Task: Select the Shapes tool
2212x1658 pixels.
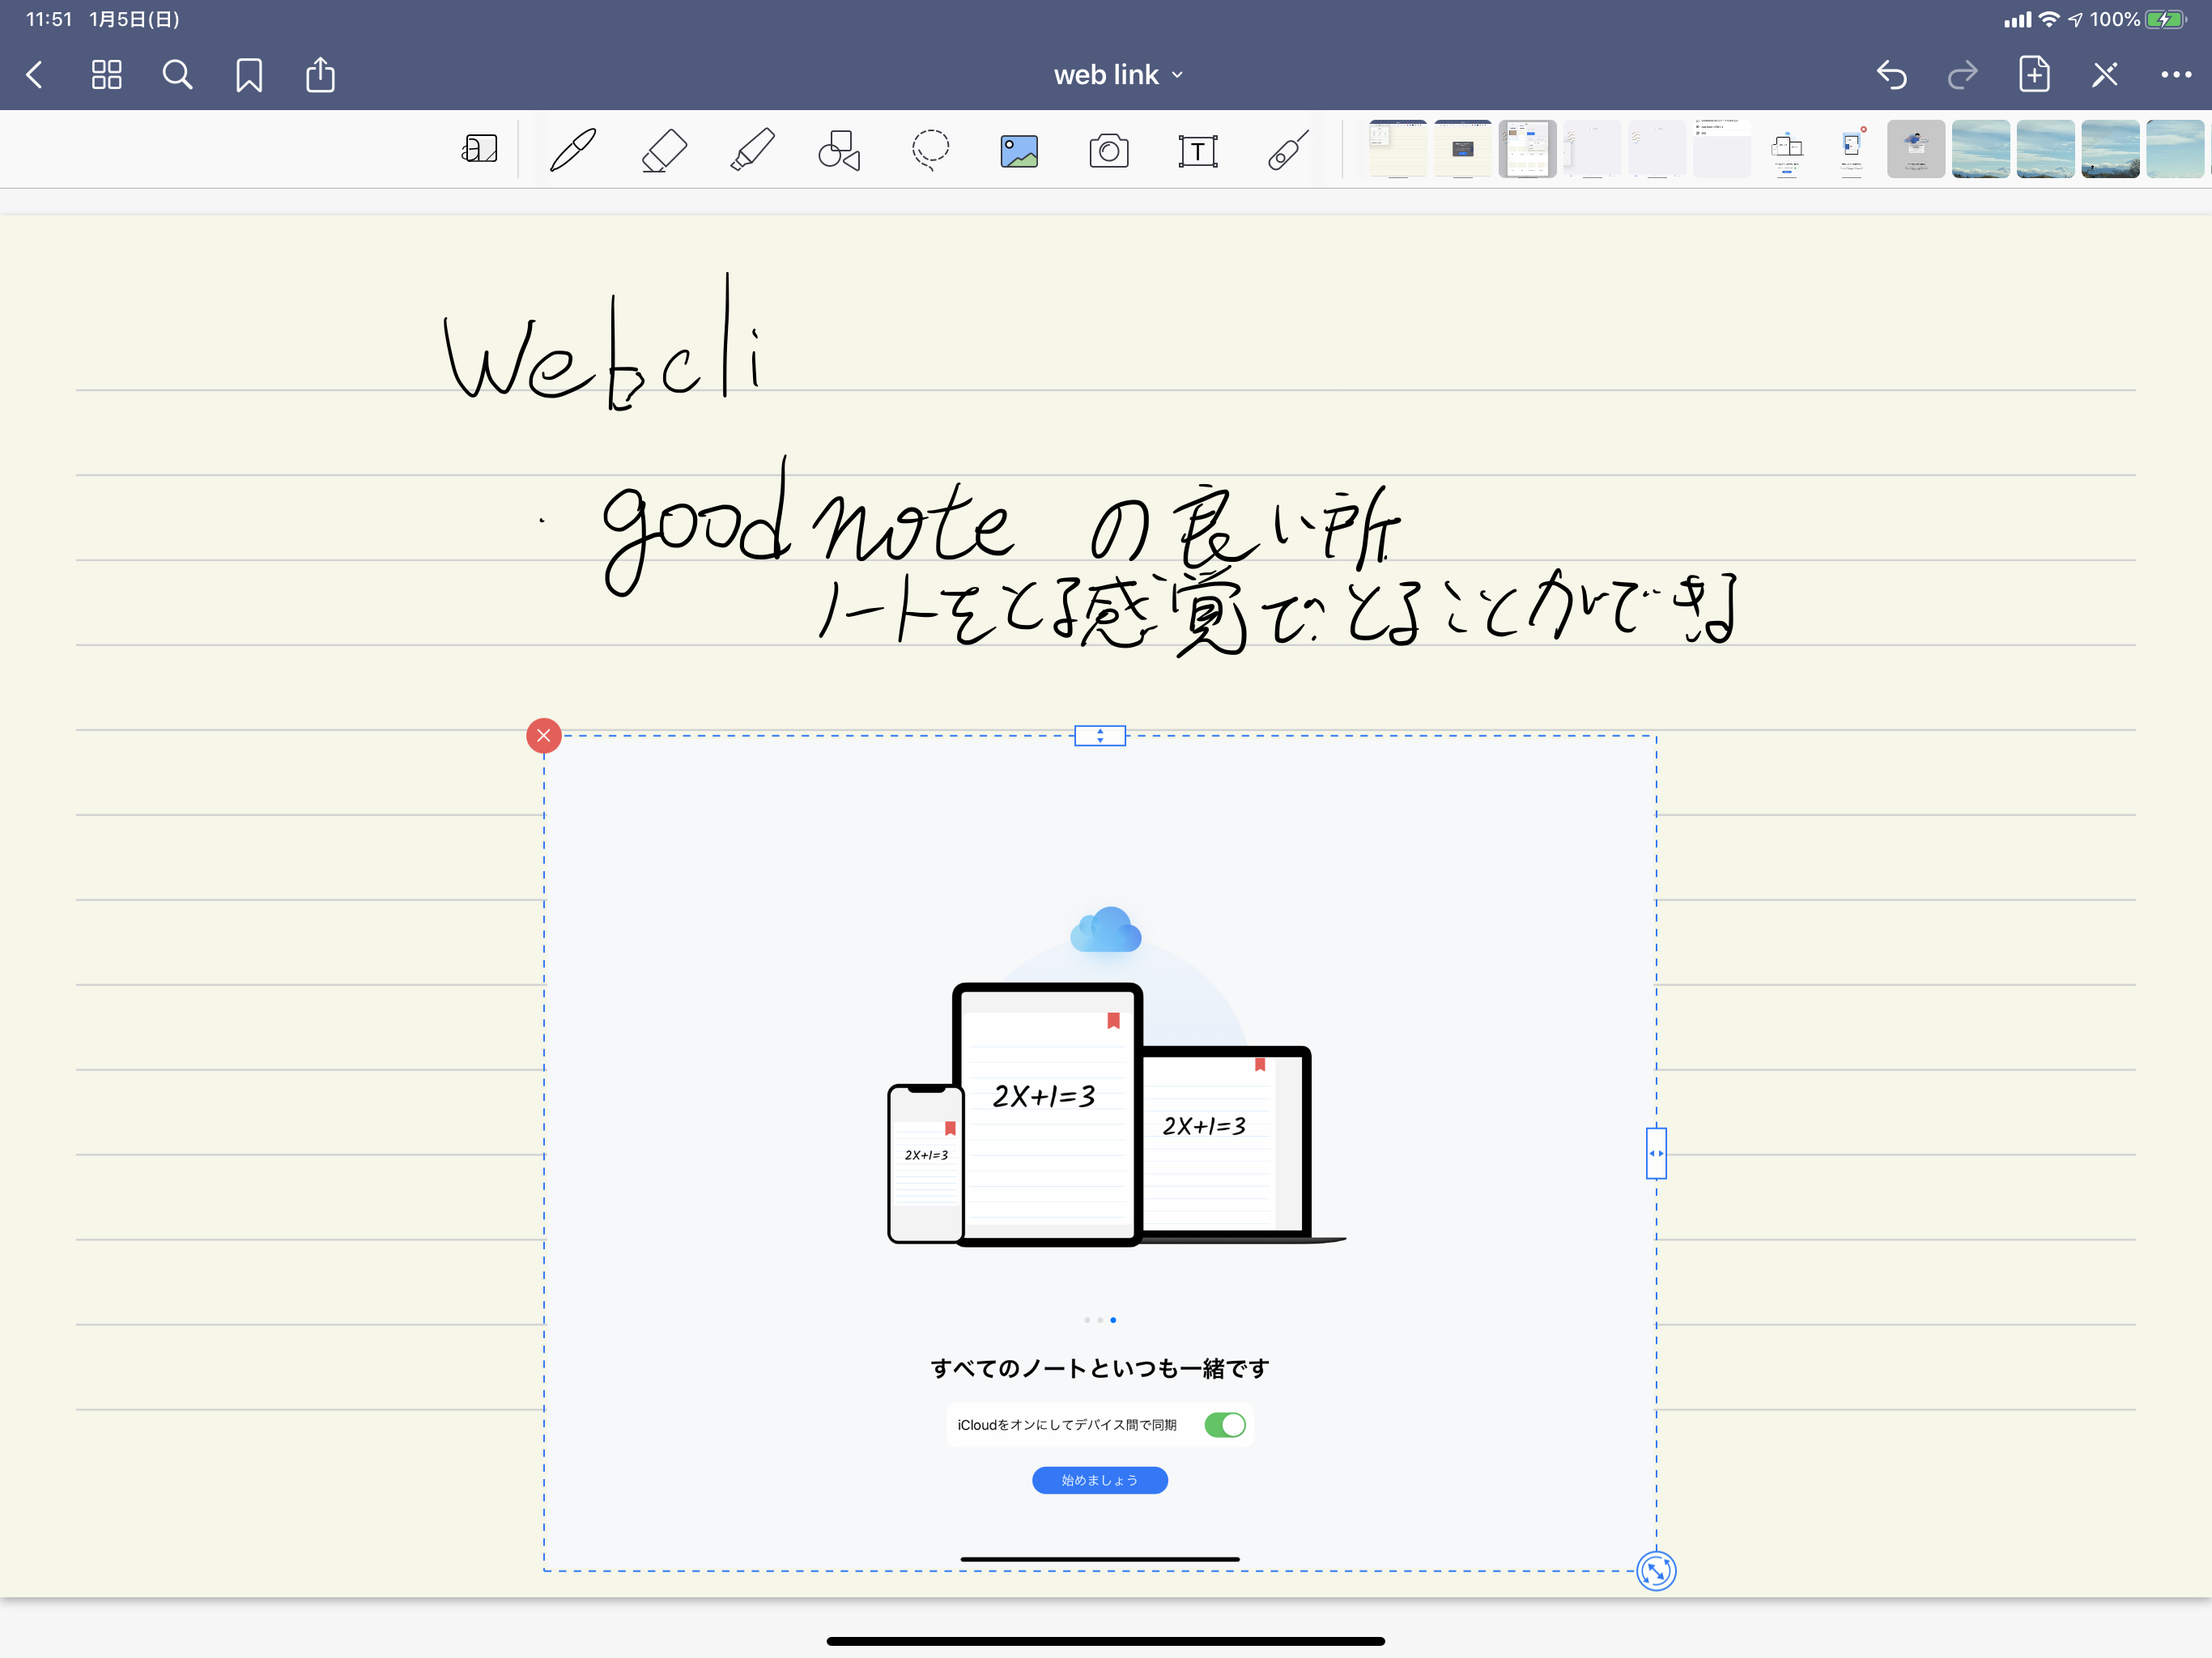Action: pos(840,150)
